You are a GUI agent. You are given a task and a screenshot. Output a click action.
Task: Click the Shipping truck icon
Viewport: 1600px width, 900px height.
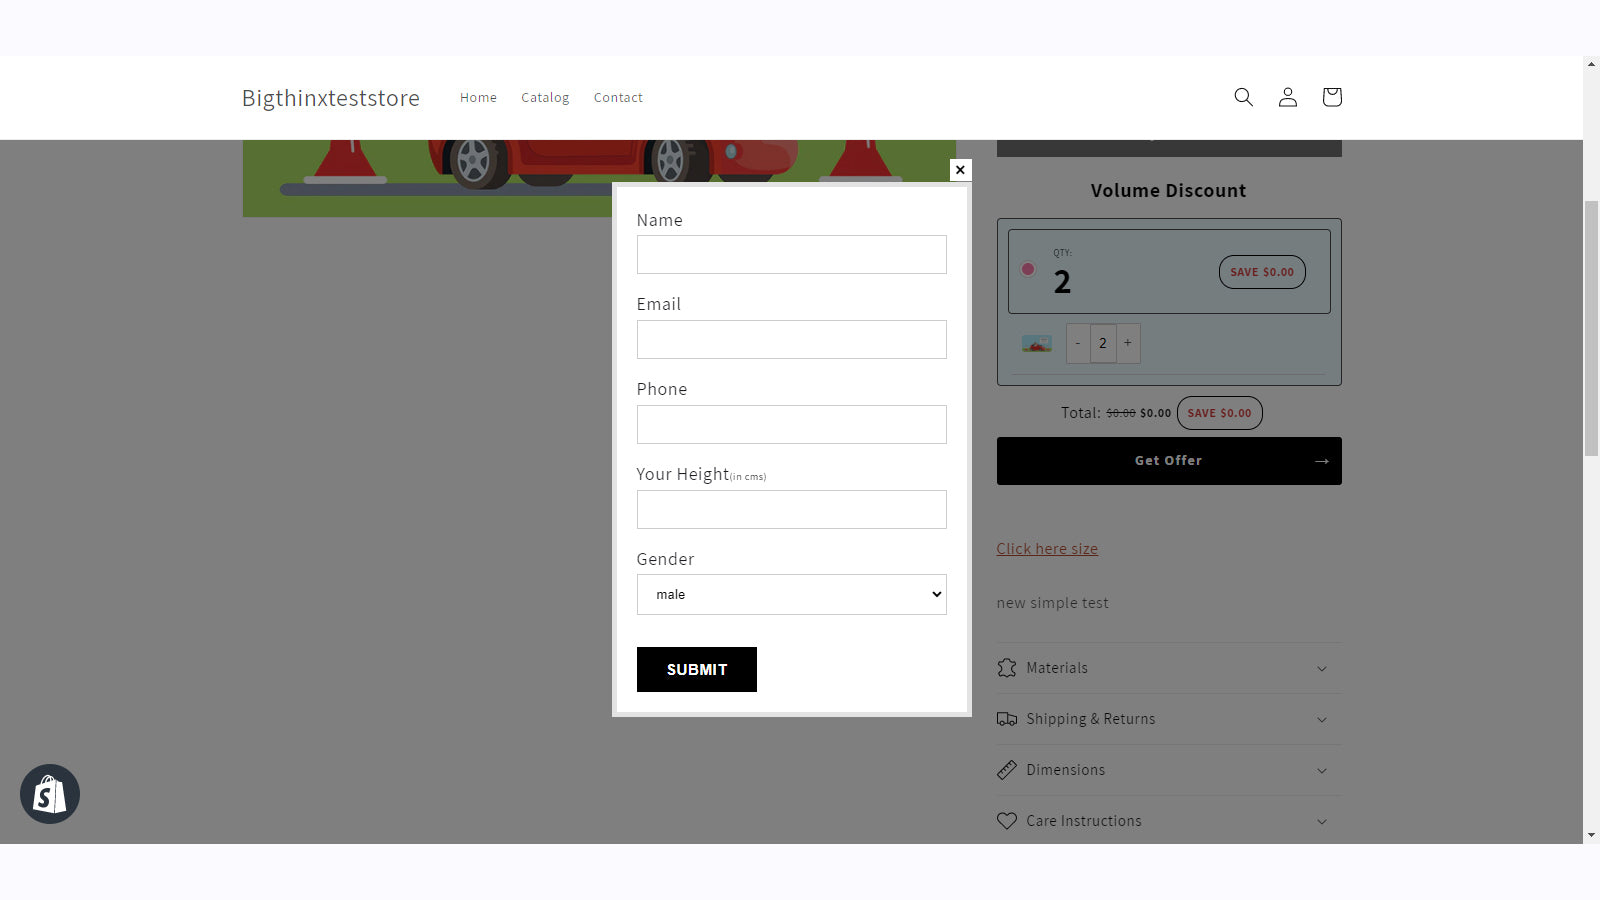point(1007,719)
